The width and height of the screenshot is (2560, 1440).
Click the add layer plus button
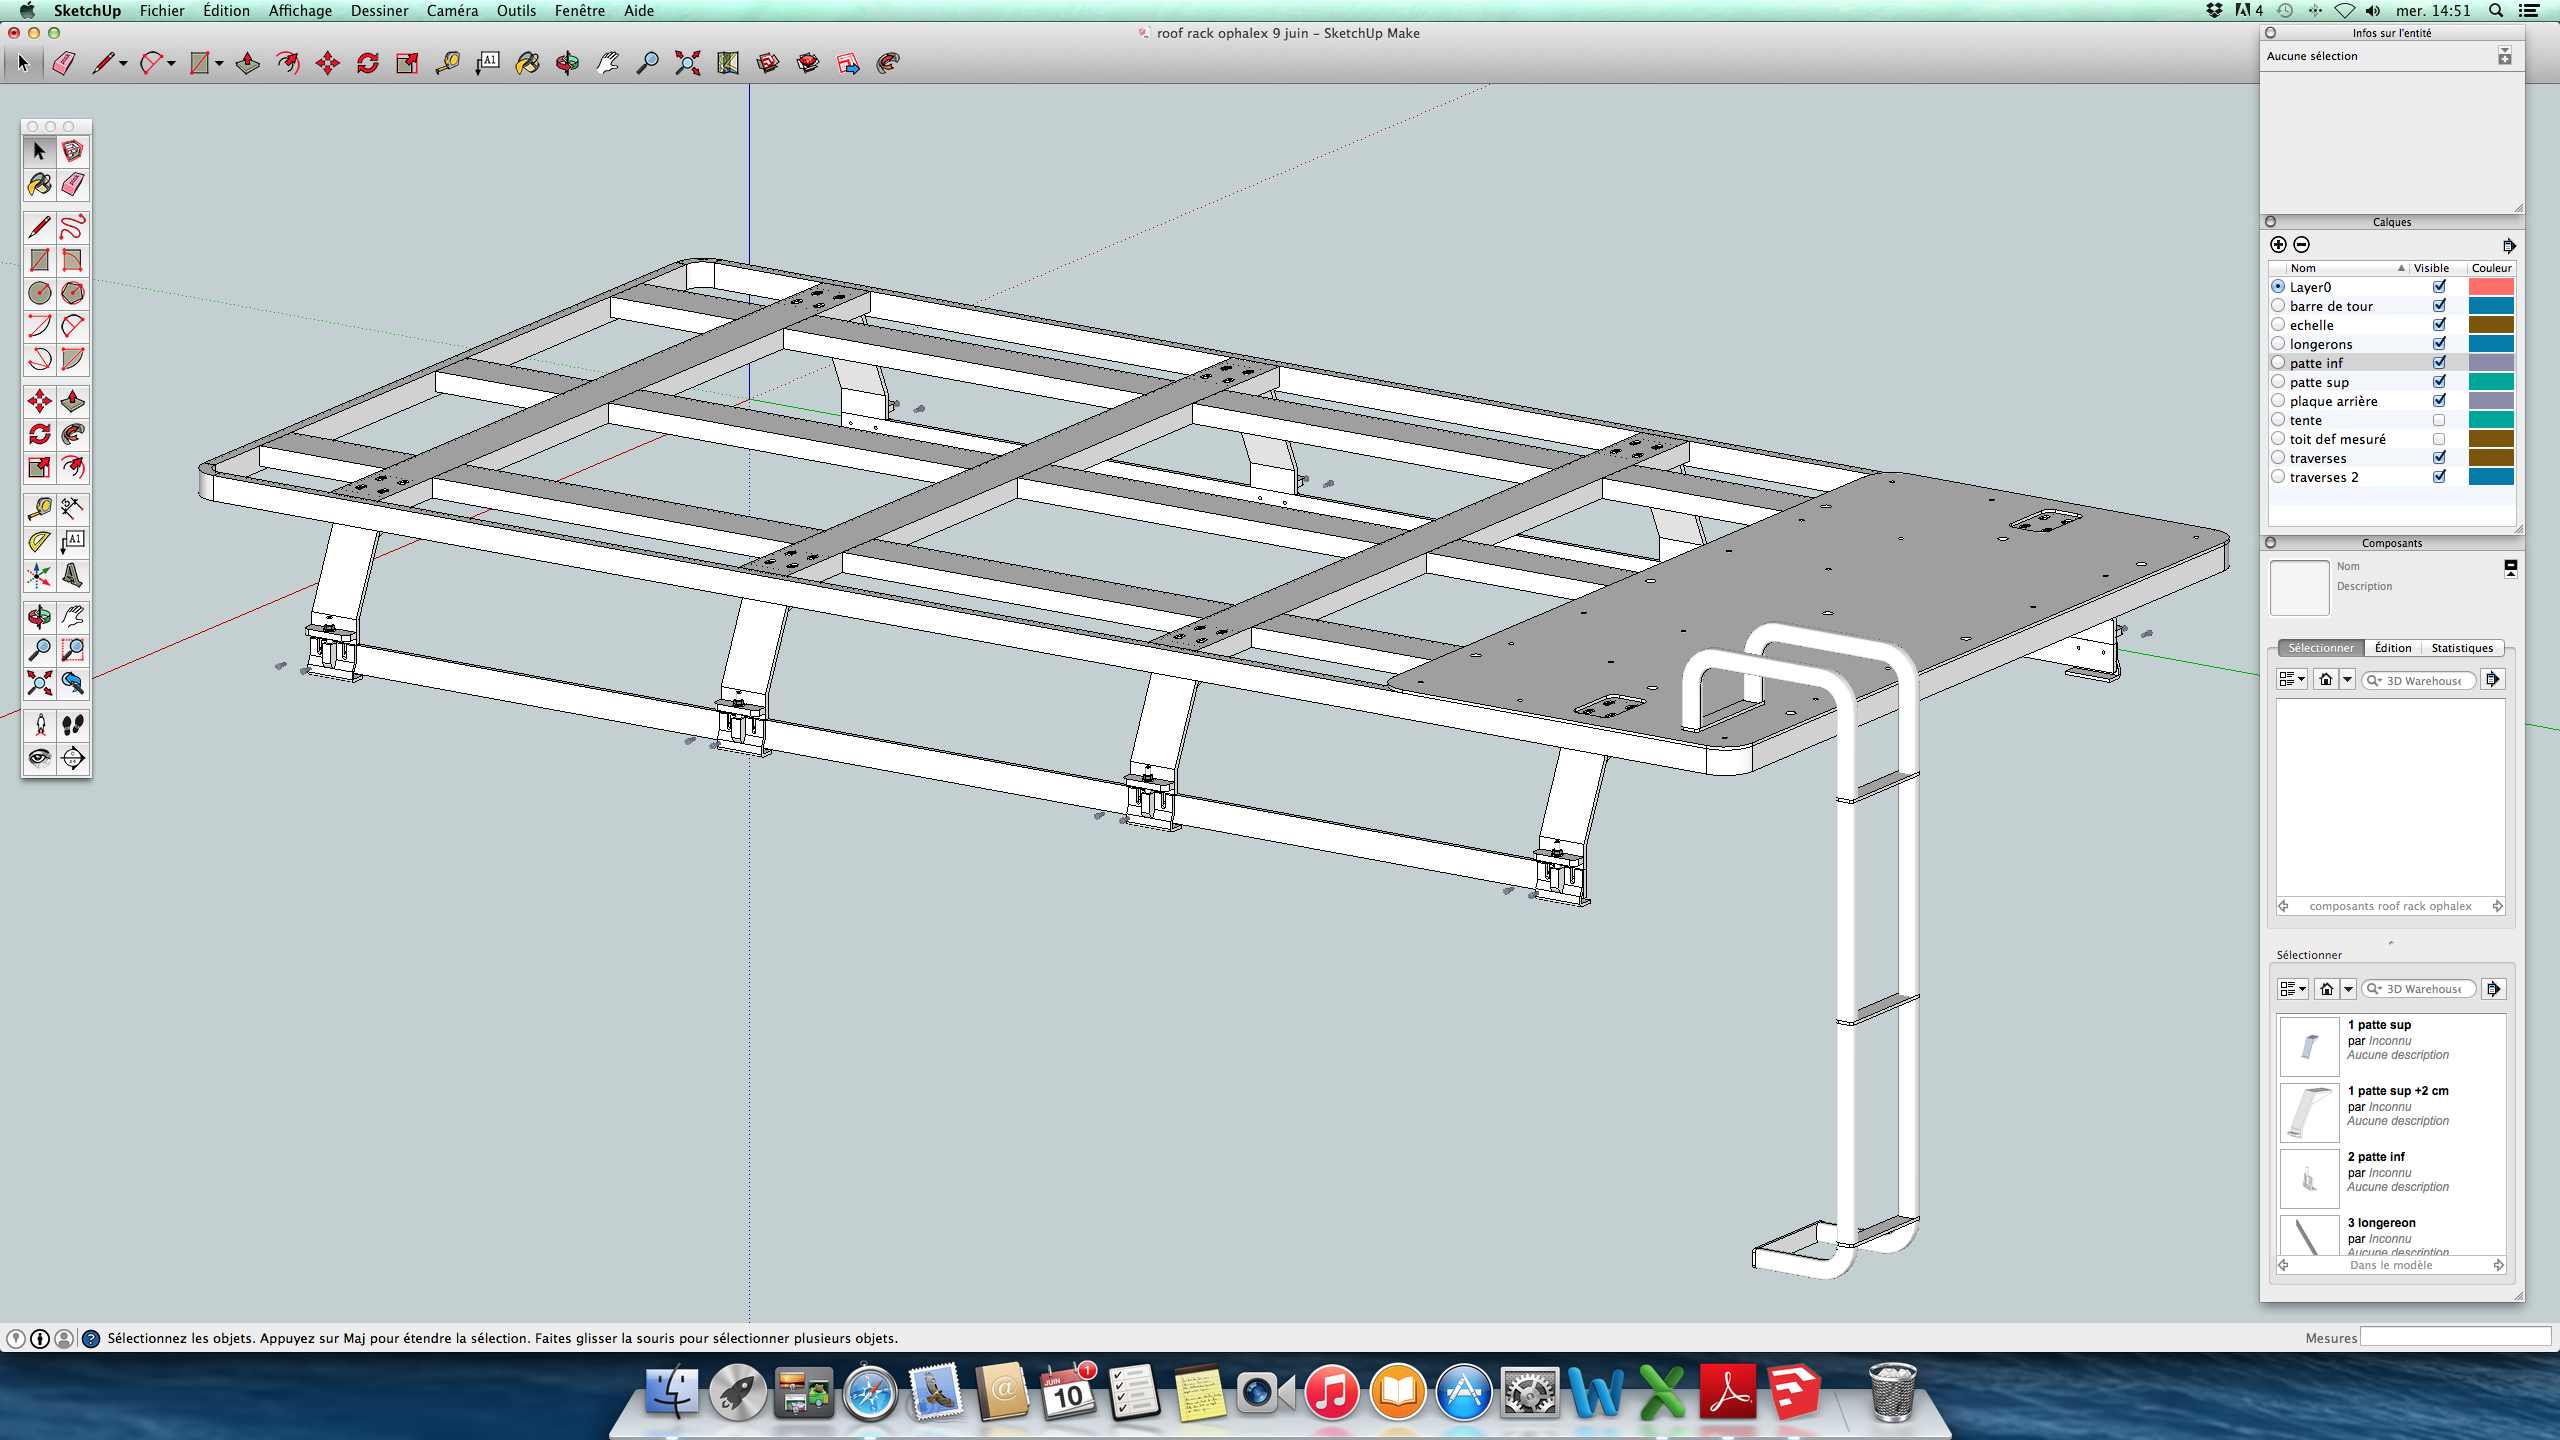(x=2278, y=245)
